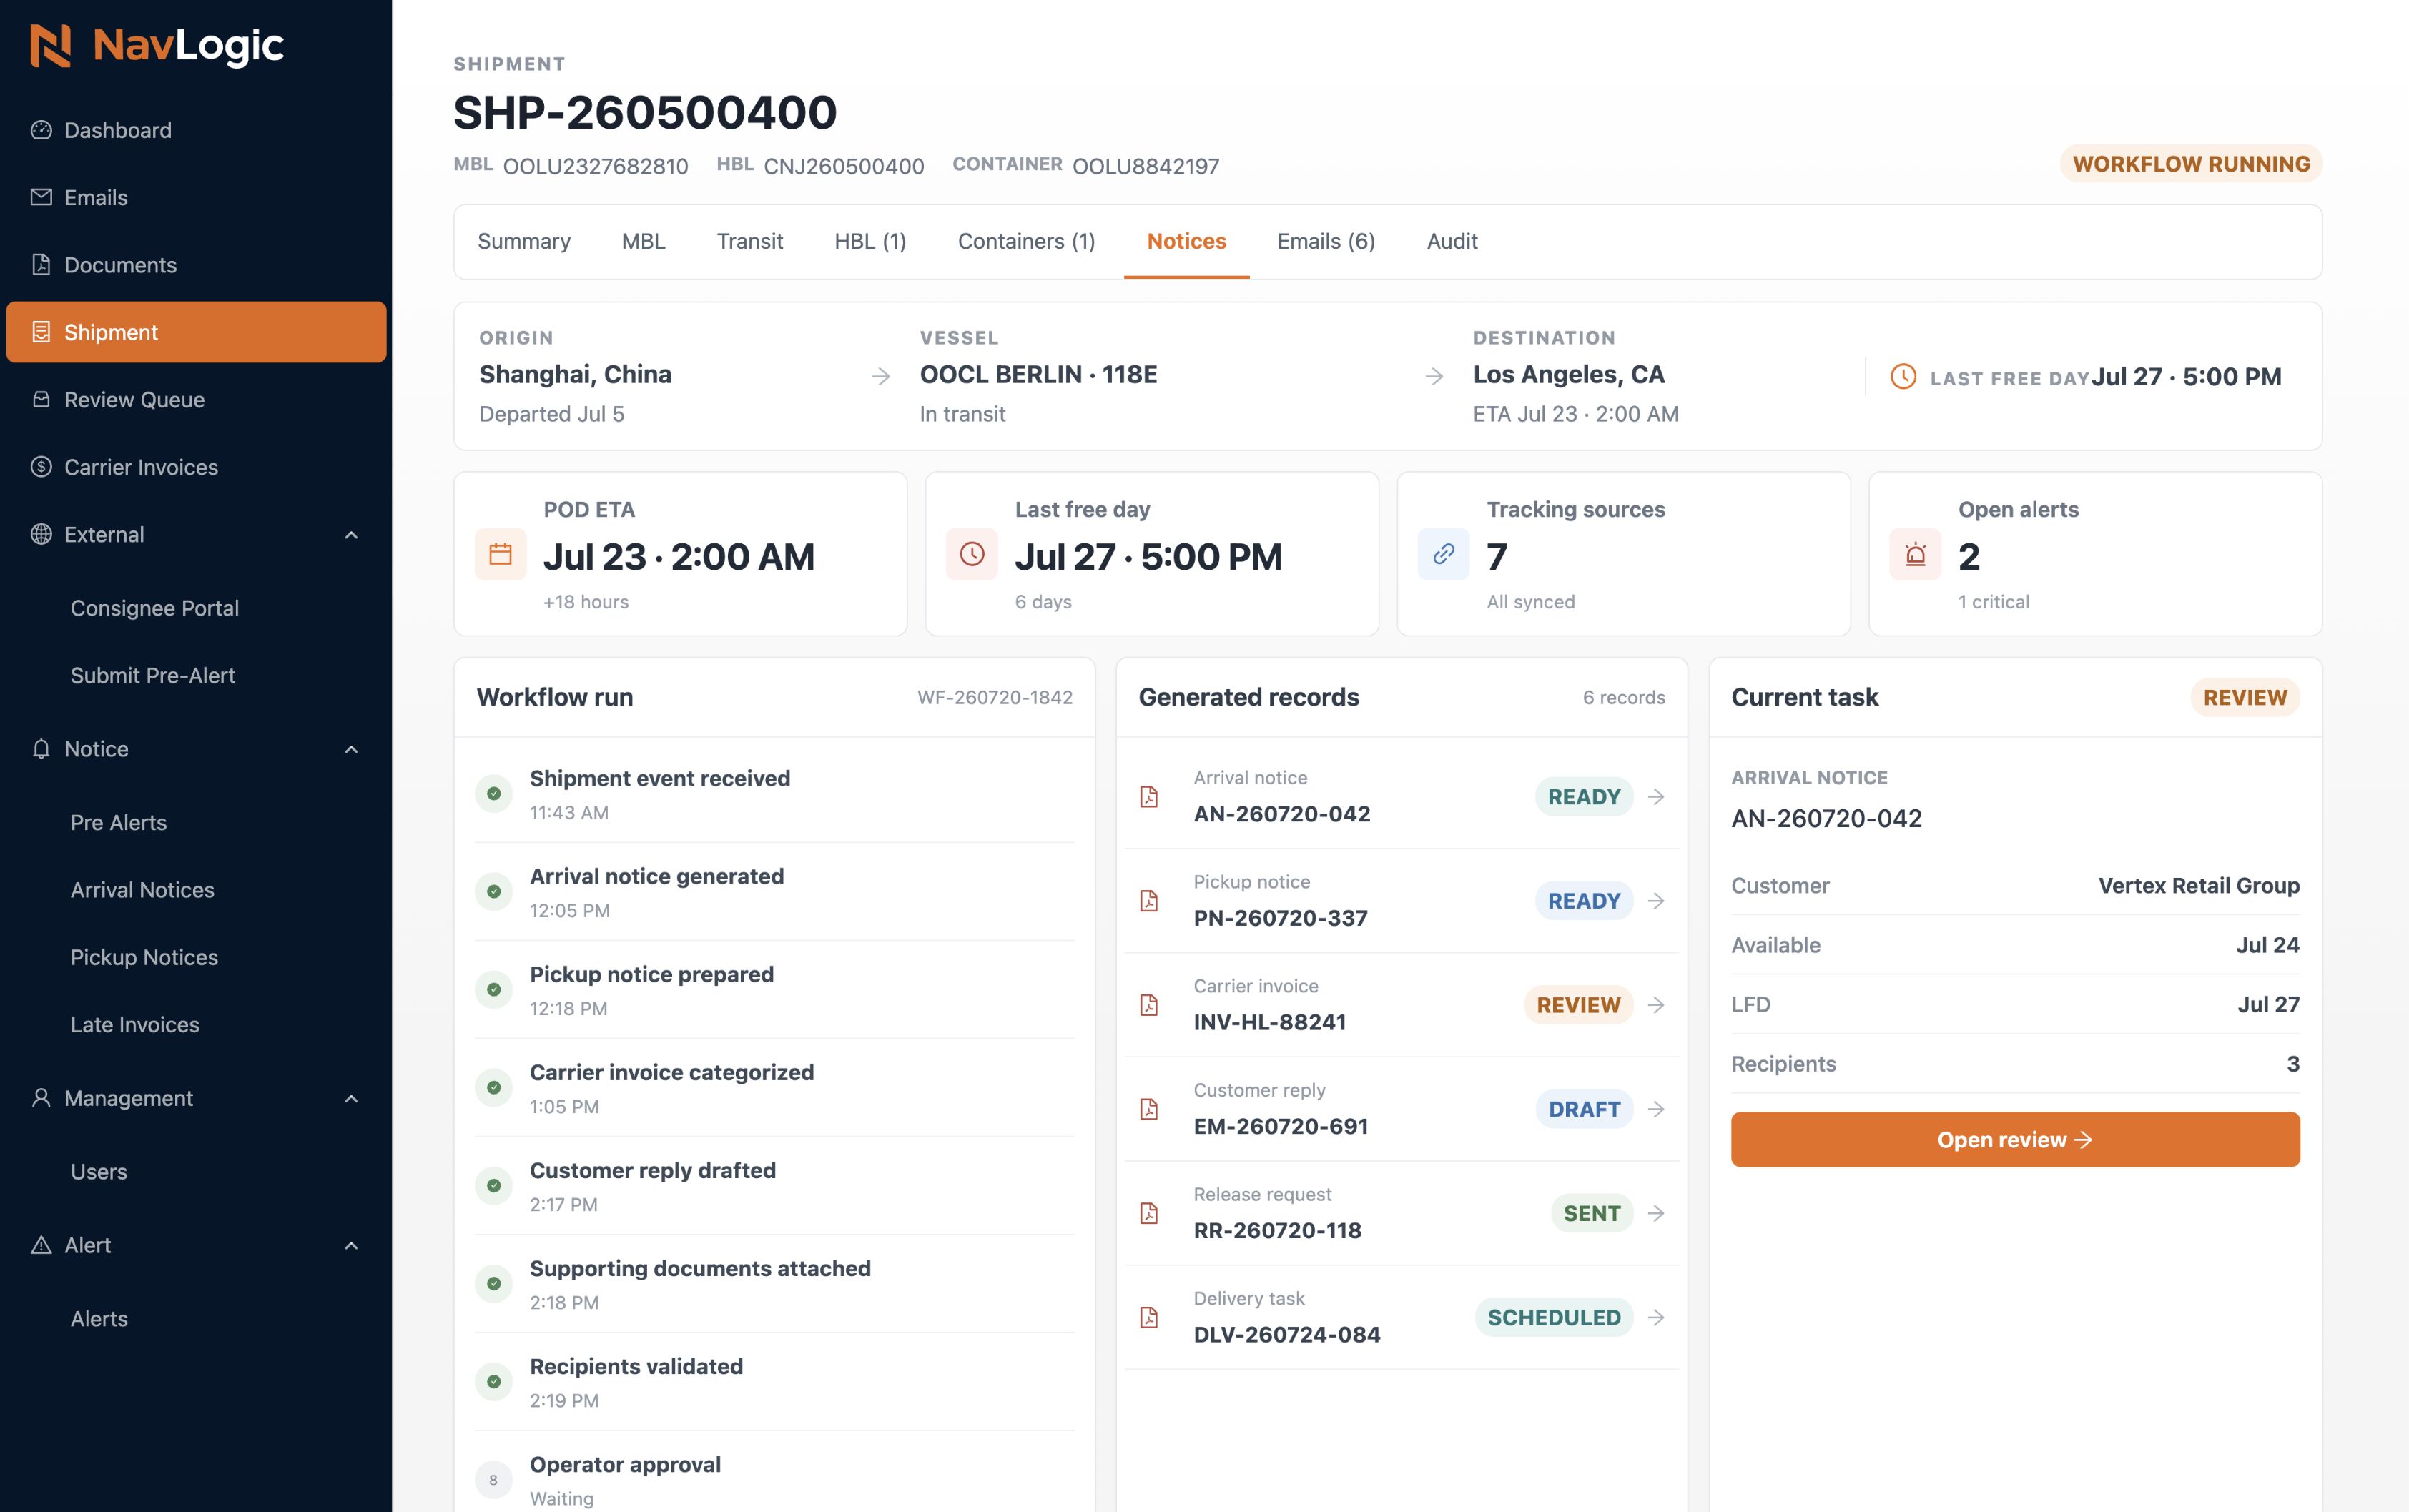Open the Audit tab
2409x1512 pixels.
(x=1452, y=241)
